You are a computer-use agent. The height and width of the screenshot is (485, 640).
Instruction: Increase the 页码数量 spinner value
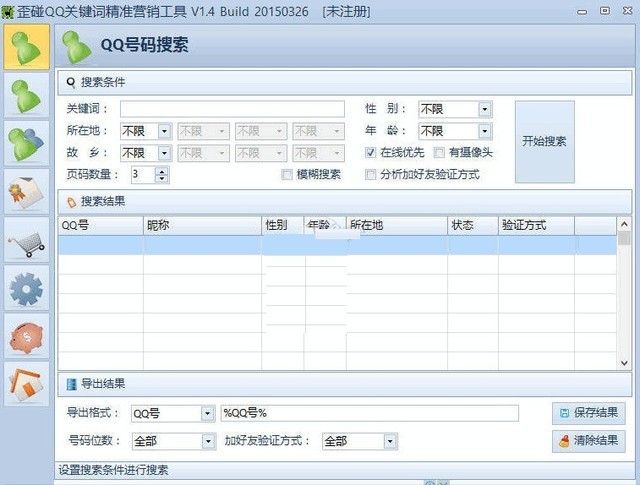(162, 171)
